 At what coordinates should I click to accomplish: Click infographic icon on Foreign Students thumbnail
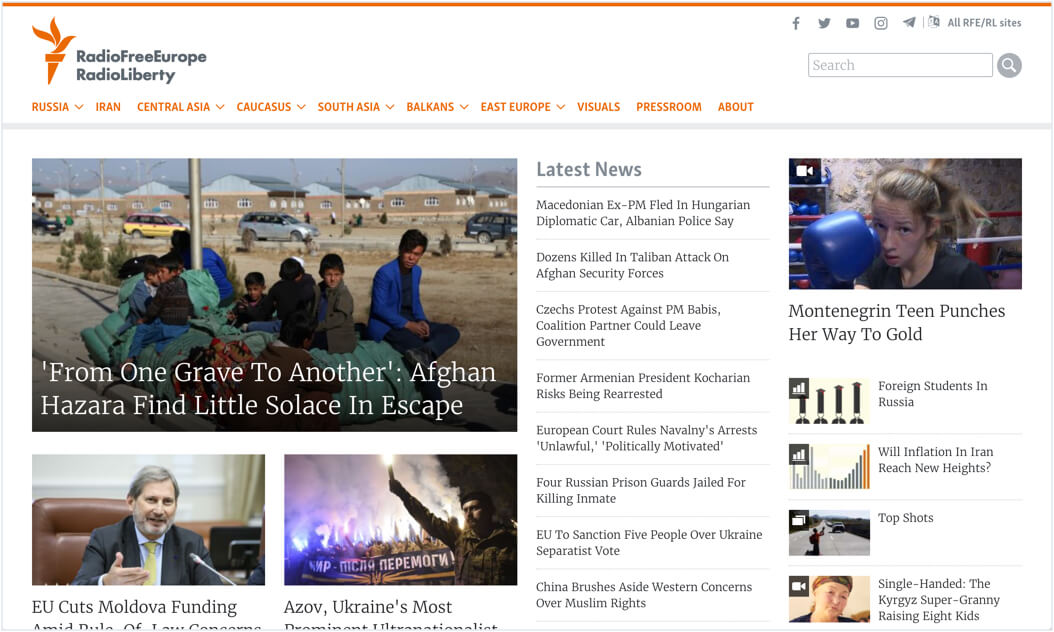pos(799,388)
